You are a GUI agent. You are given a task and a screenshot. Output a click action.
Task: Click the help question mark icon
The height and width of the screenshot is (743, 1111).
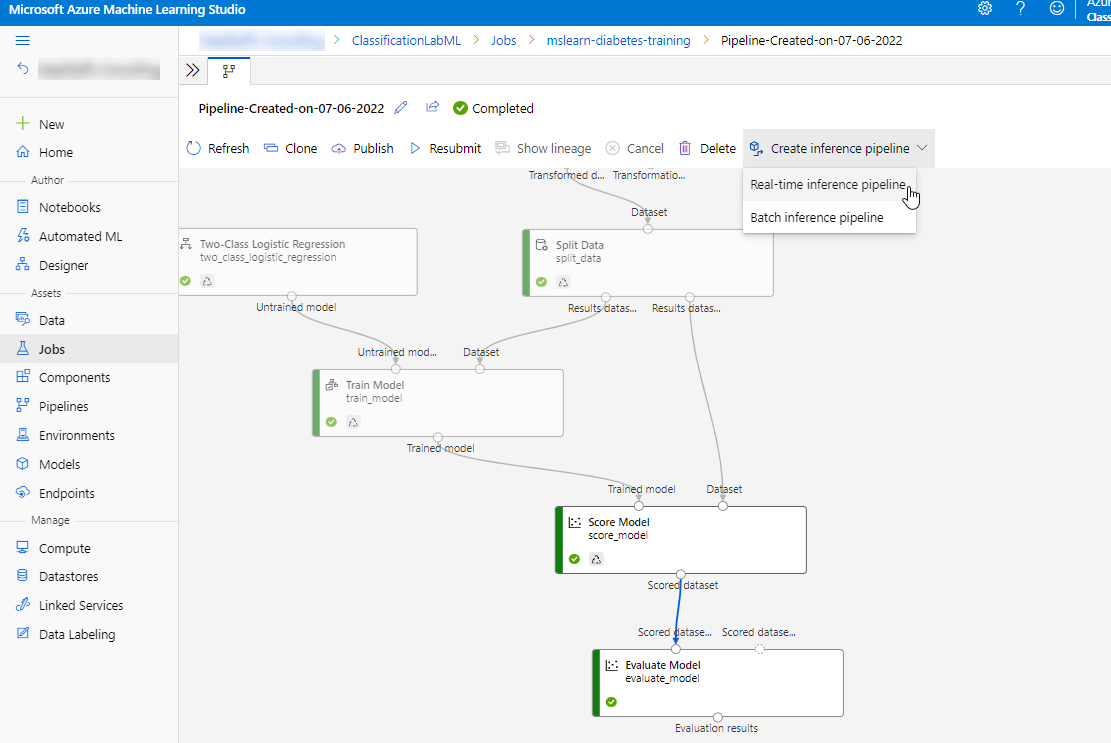[1020, 9]
